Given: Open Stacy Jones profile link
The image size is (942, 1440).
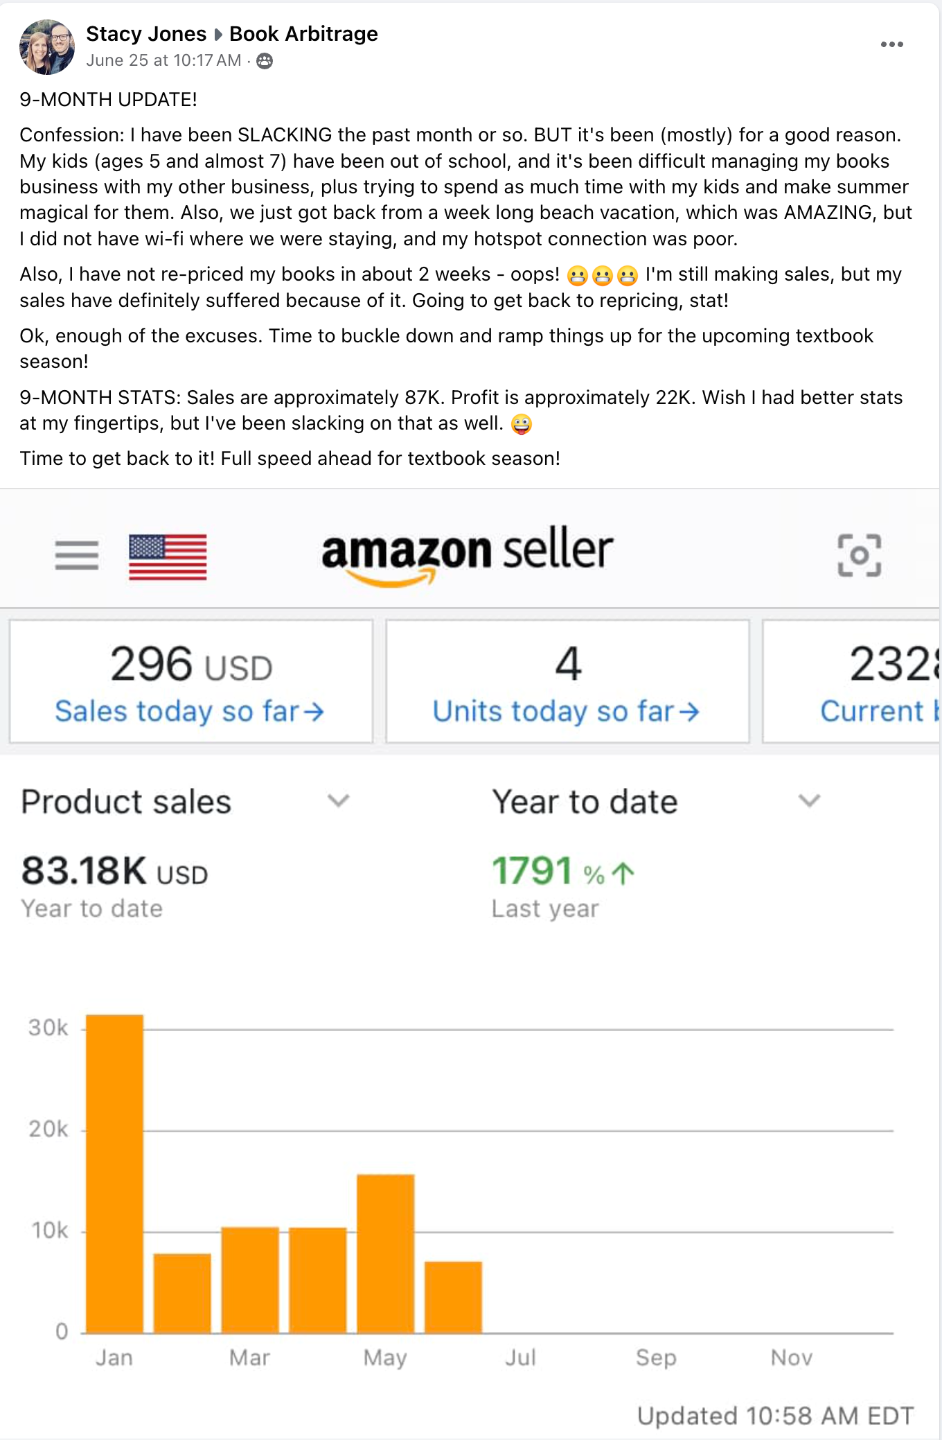Looking at the screenshot, I should (146, 34).
